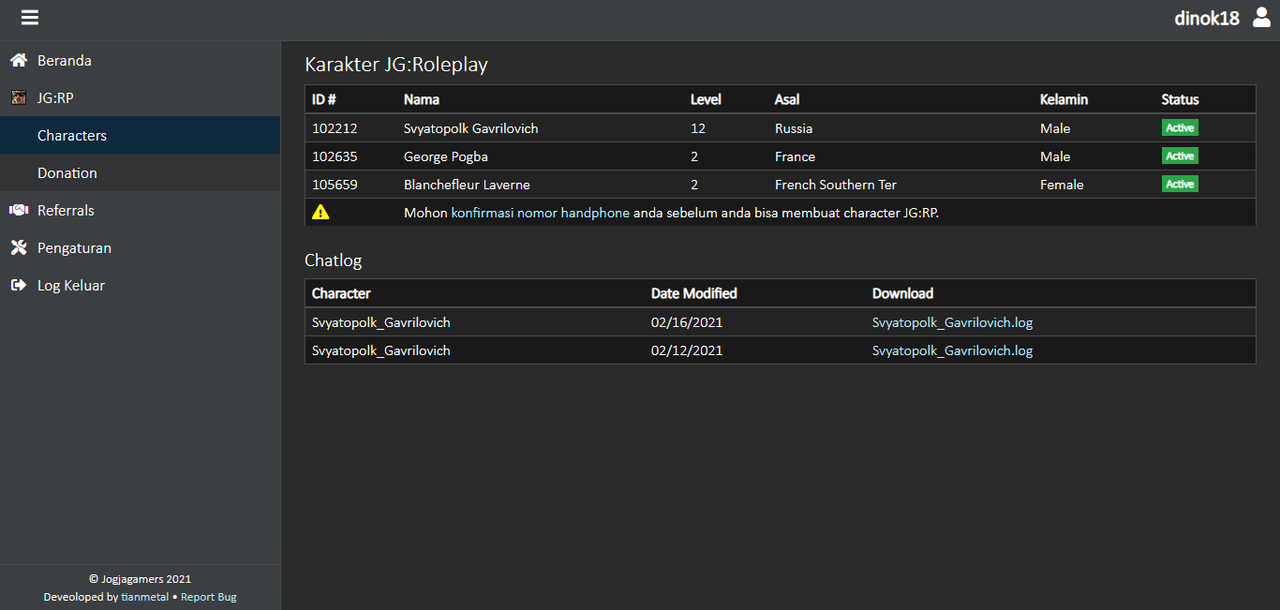Select the Blanchefleur Laverne character row
The width and height of the screenshot is (1280, 610).
(780, 184)
